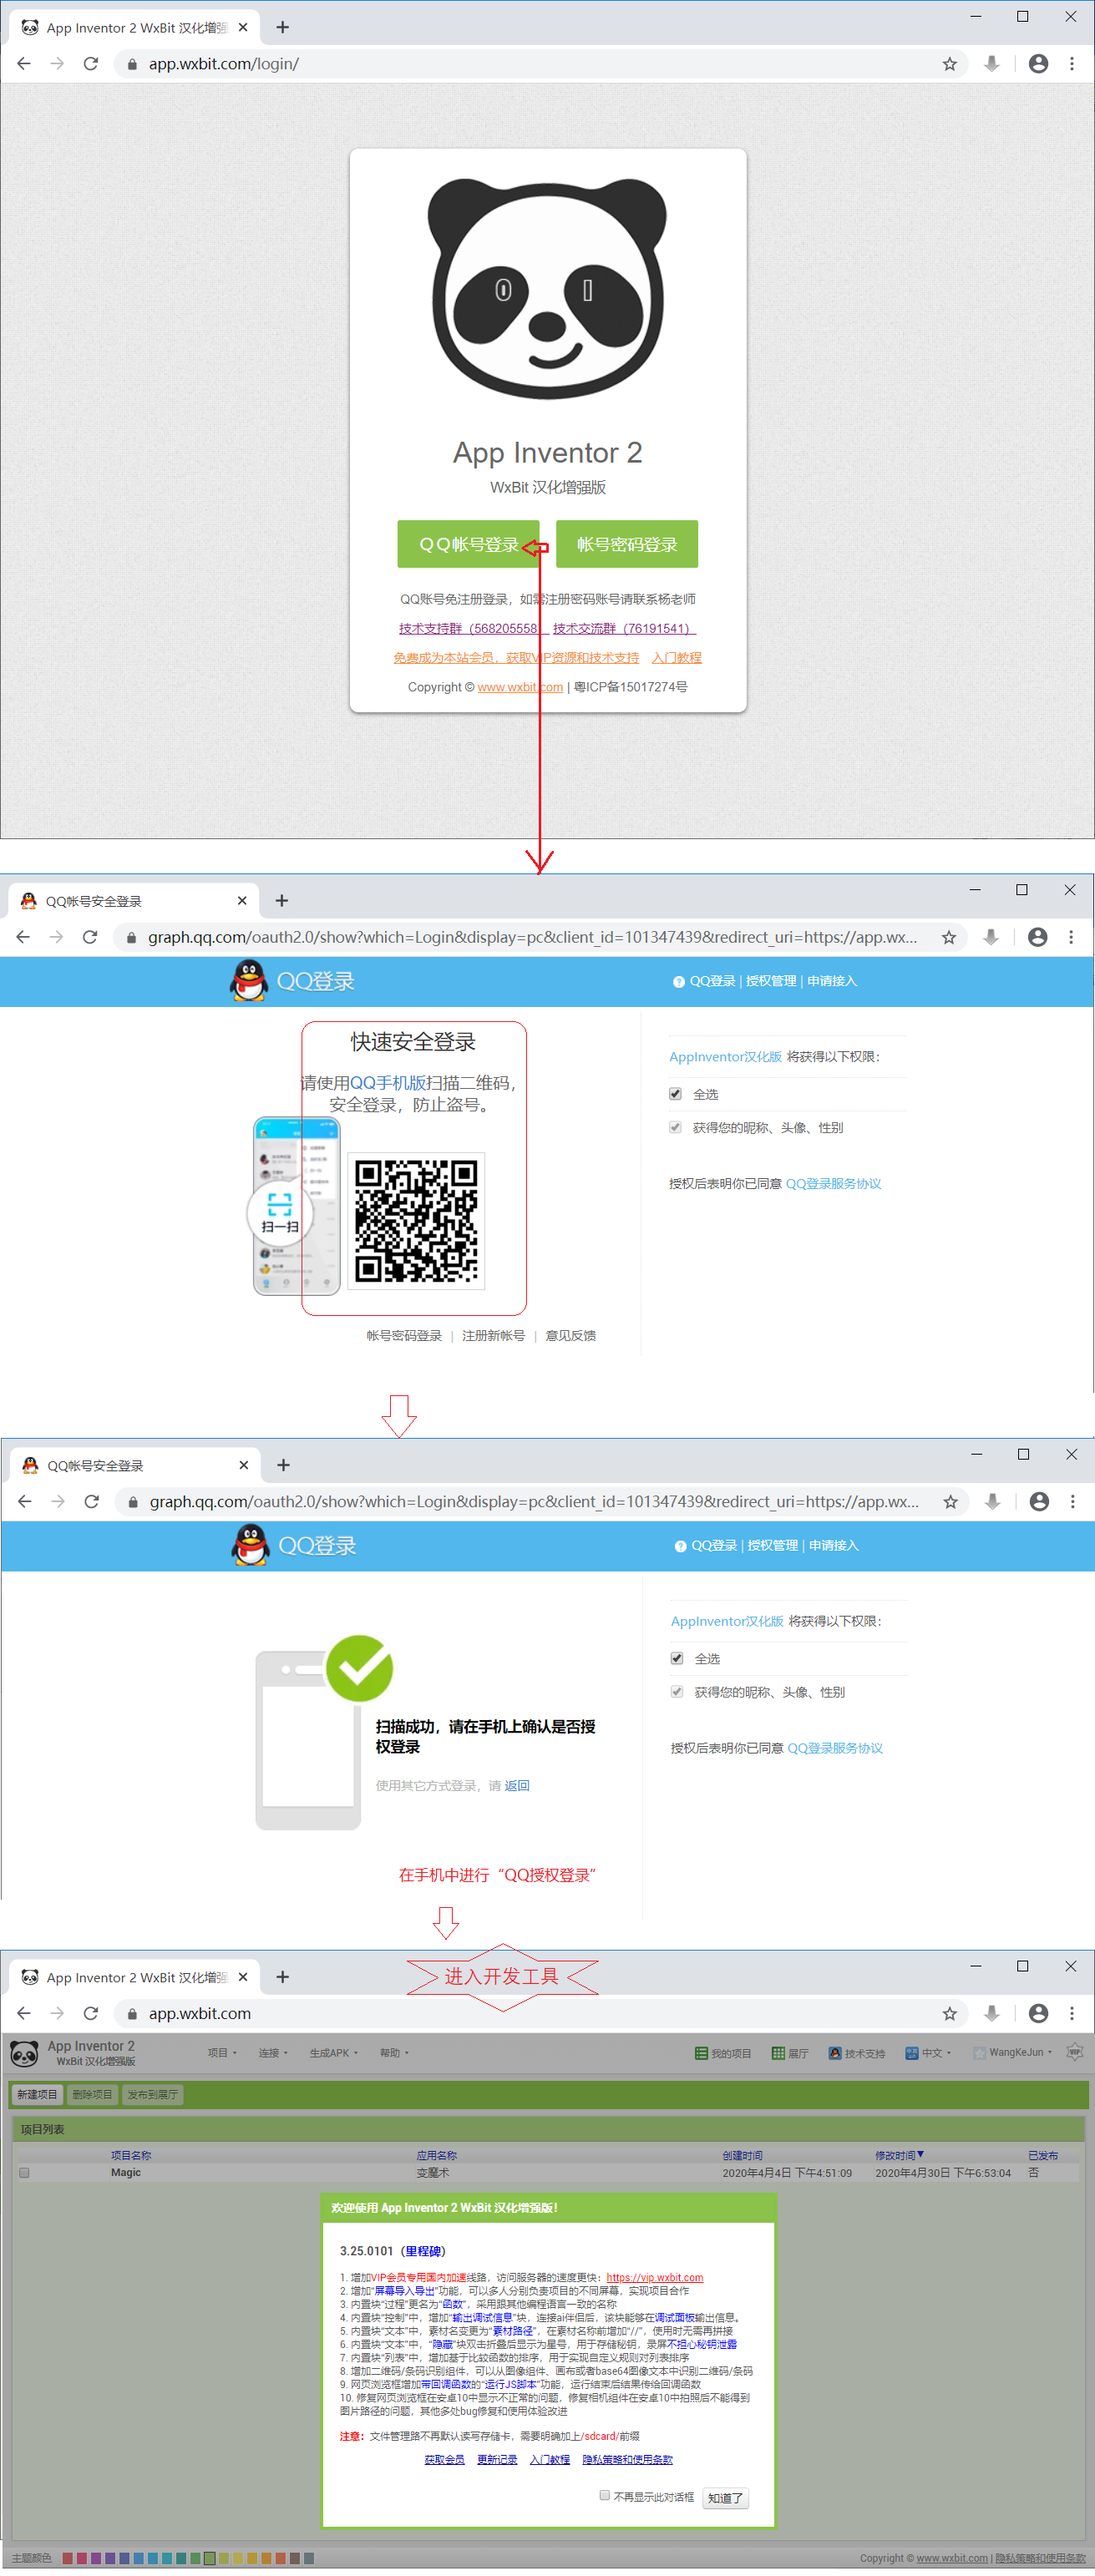The width and height of the screenshot is (1095, 2576).
Task: Bookmark the app.wxbit.com/login page with the star
Action: [x=949, y=64]
